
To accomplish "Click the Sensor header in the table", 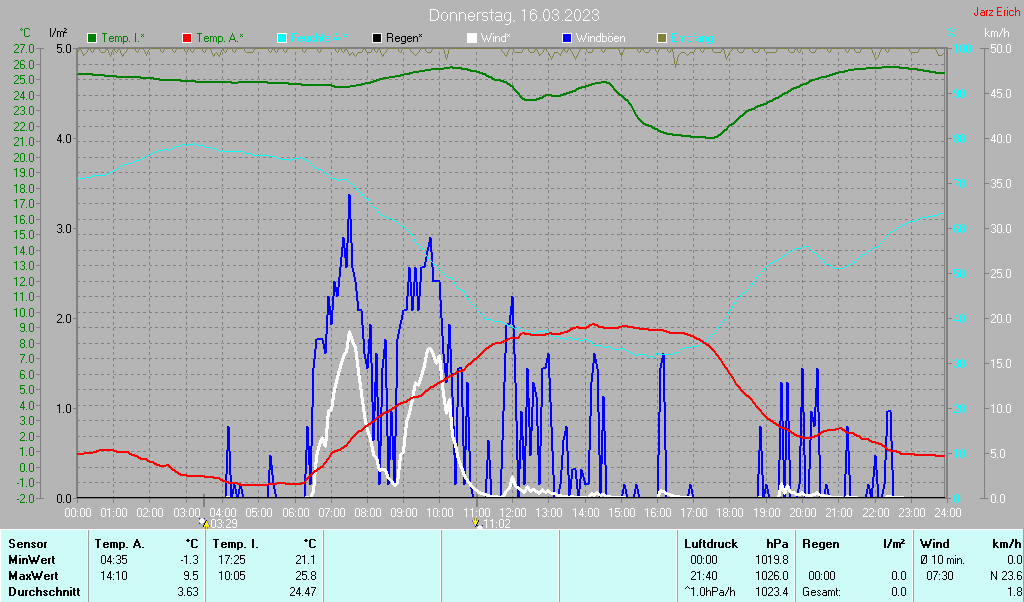I will tap(27, 544).
